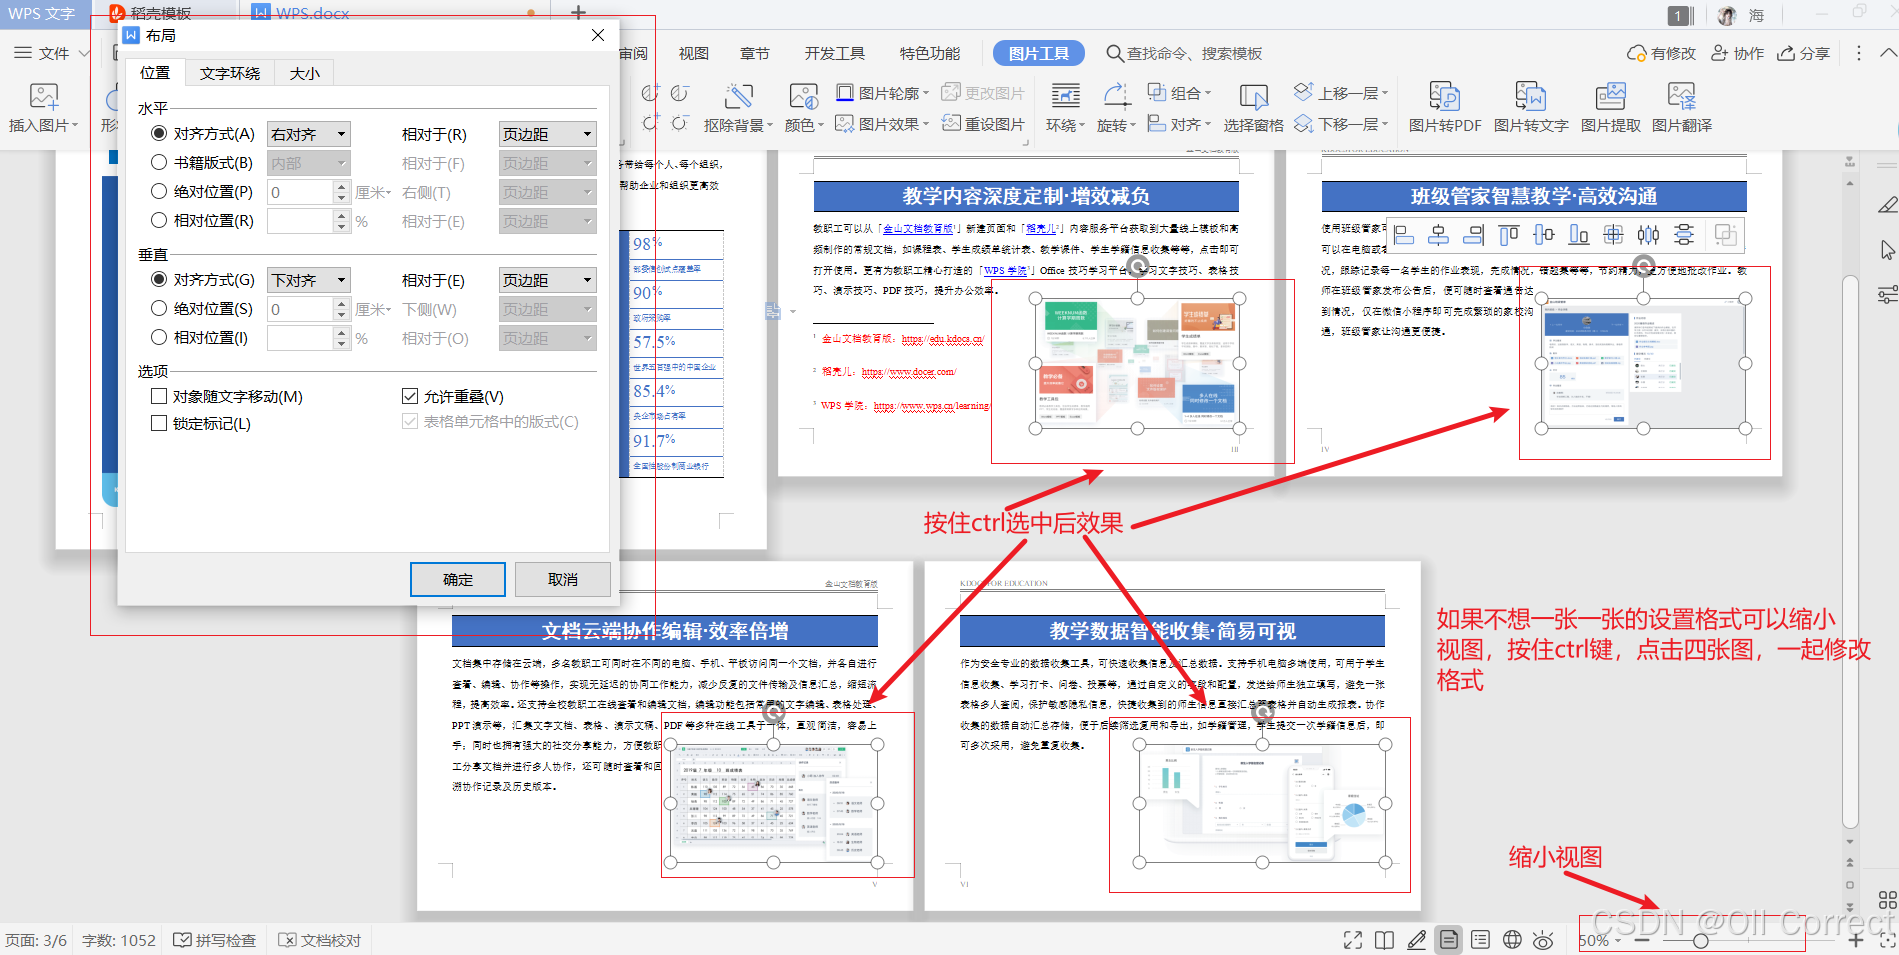The image size is (1899, 955).
Task: Click the horizontal 绝对位置 value field
Action: (x=300, y=192)
